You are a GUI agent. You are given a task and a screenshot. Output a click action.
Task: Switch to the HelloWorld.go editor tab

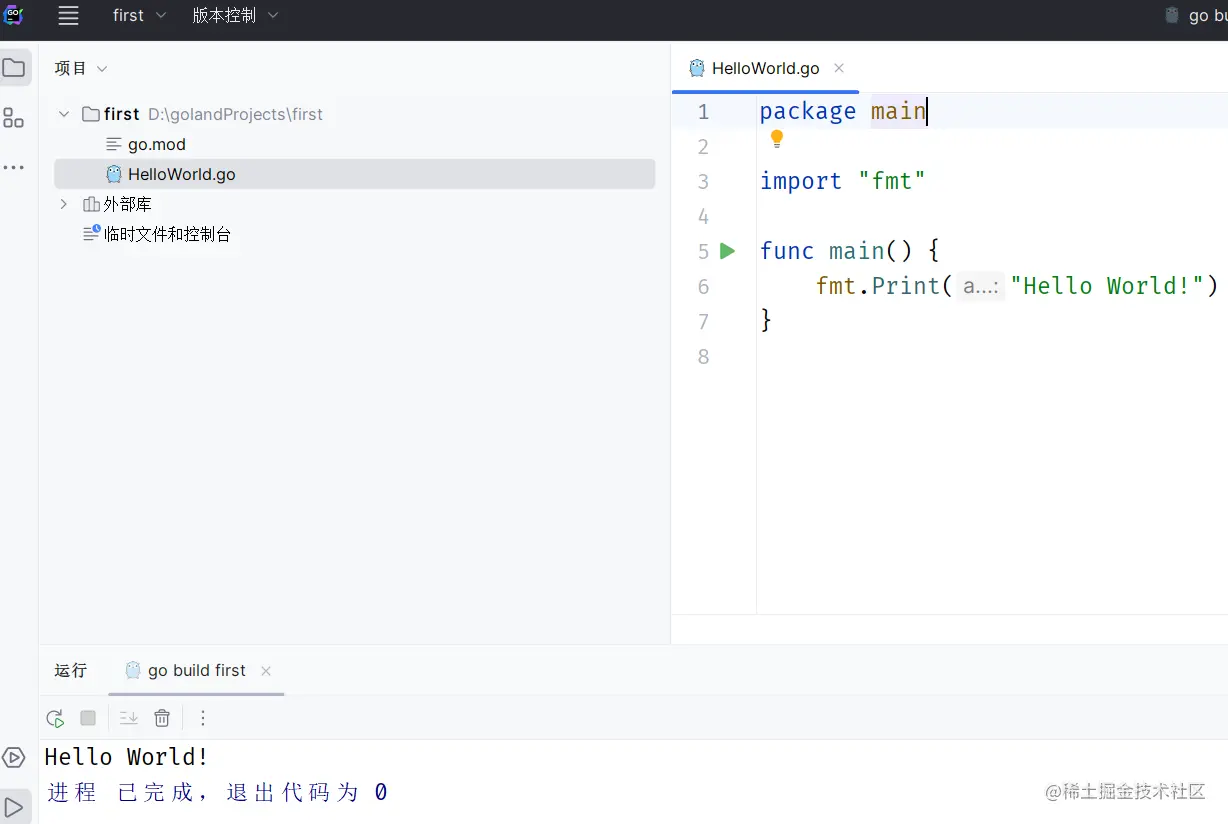tap(765, 68)
